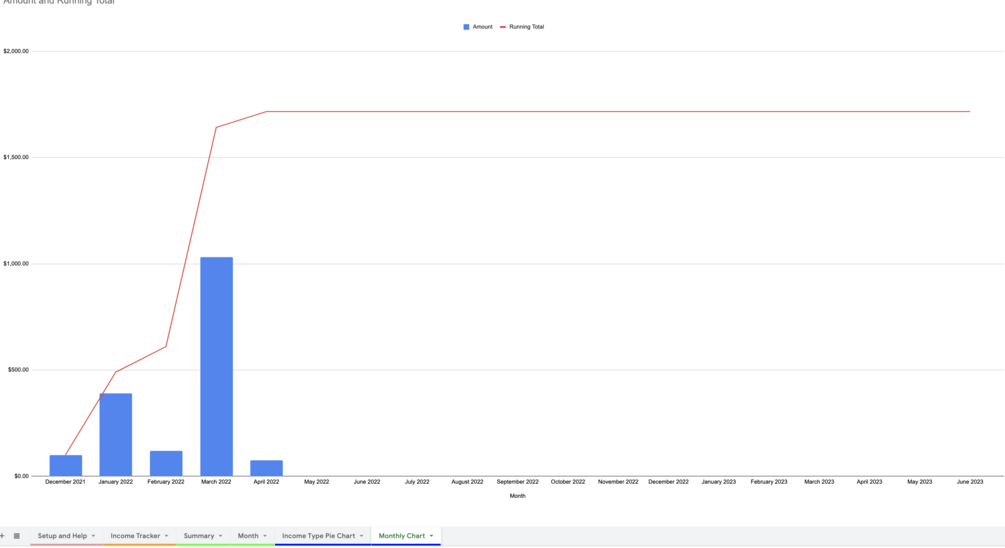Click the blue Amount legend swatch
The image size is (1005, 548).
466,27
